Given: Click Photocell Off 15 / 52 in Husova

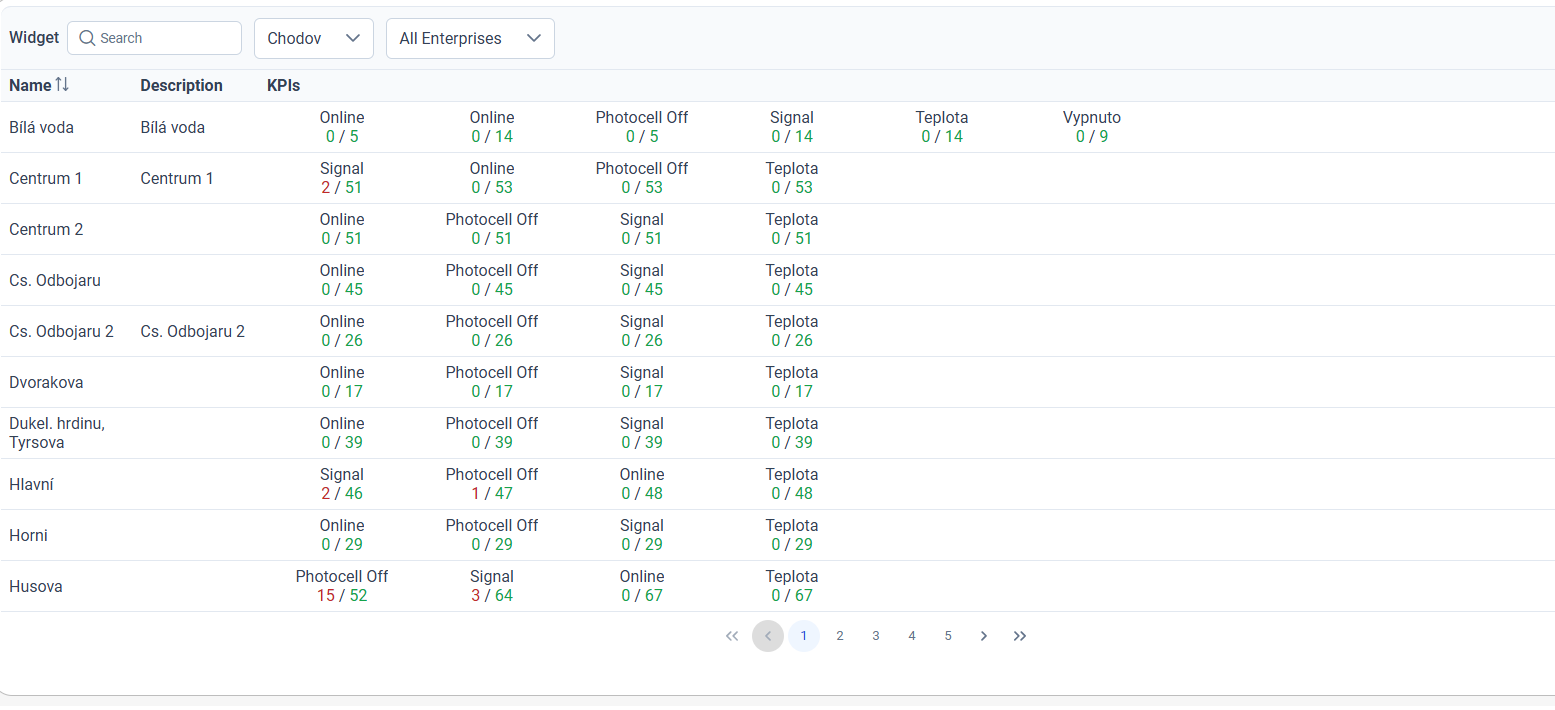Looking at the screenshot, I should point(342,586).
